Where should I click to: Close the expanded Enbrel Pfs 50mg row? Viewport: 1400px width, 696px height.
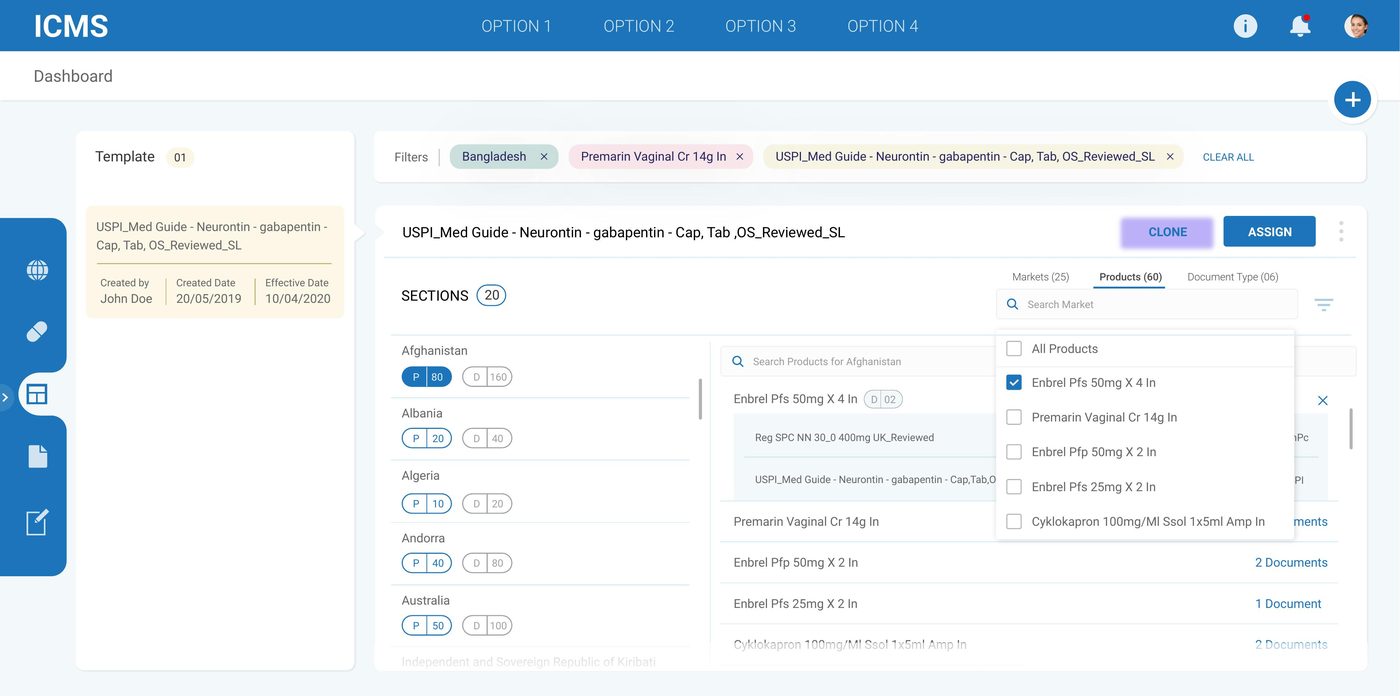click(1323, 401)
